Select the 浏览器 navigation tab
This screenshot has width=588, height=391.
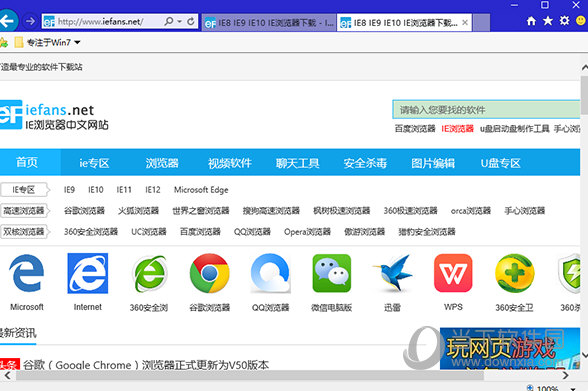tap(162, 163)
